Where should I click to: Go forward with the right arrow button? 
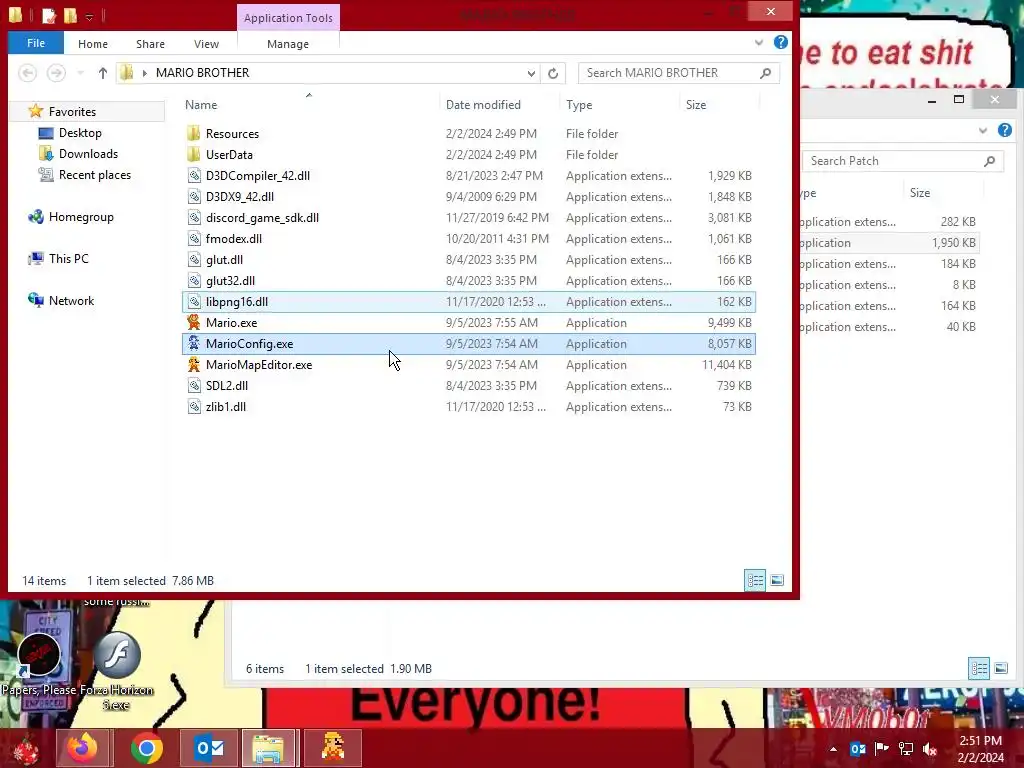[x=56, y=72]
